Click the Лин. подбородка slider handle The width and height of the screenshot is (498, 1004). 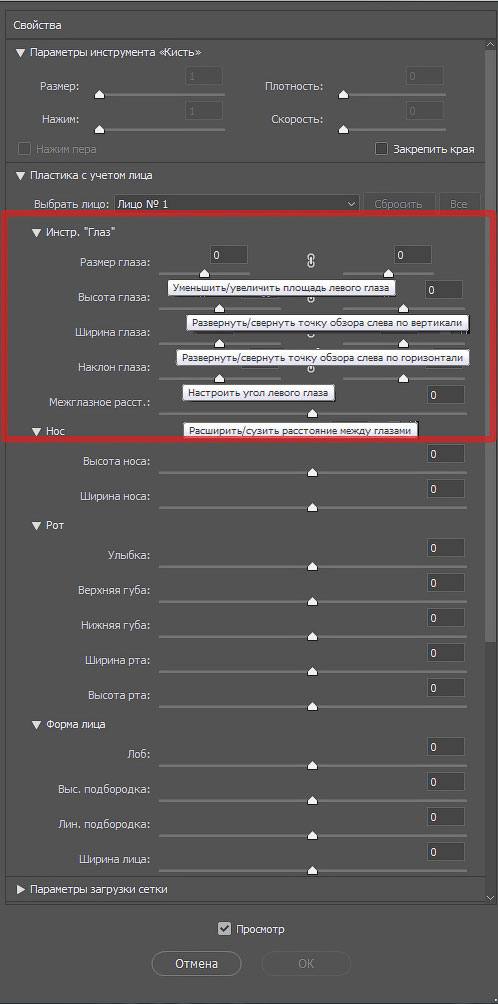[x=312, y=836]
